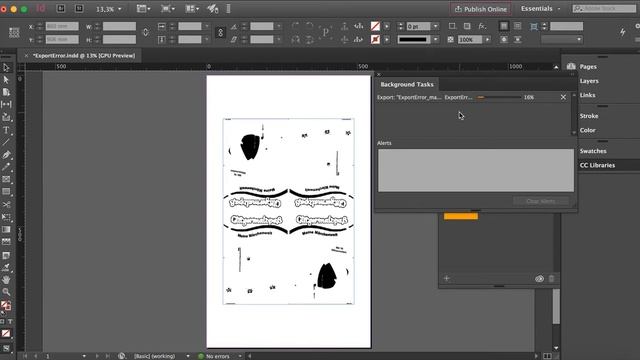Open the View Options dropdown

click(x=143, y=8)
